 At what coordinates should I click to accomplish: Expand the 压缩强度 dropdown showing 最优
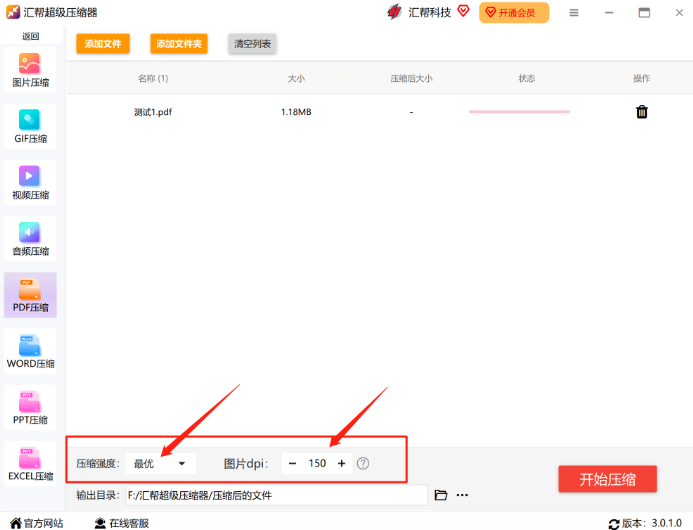click(160, 464)
